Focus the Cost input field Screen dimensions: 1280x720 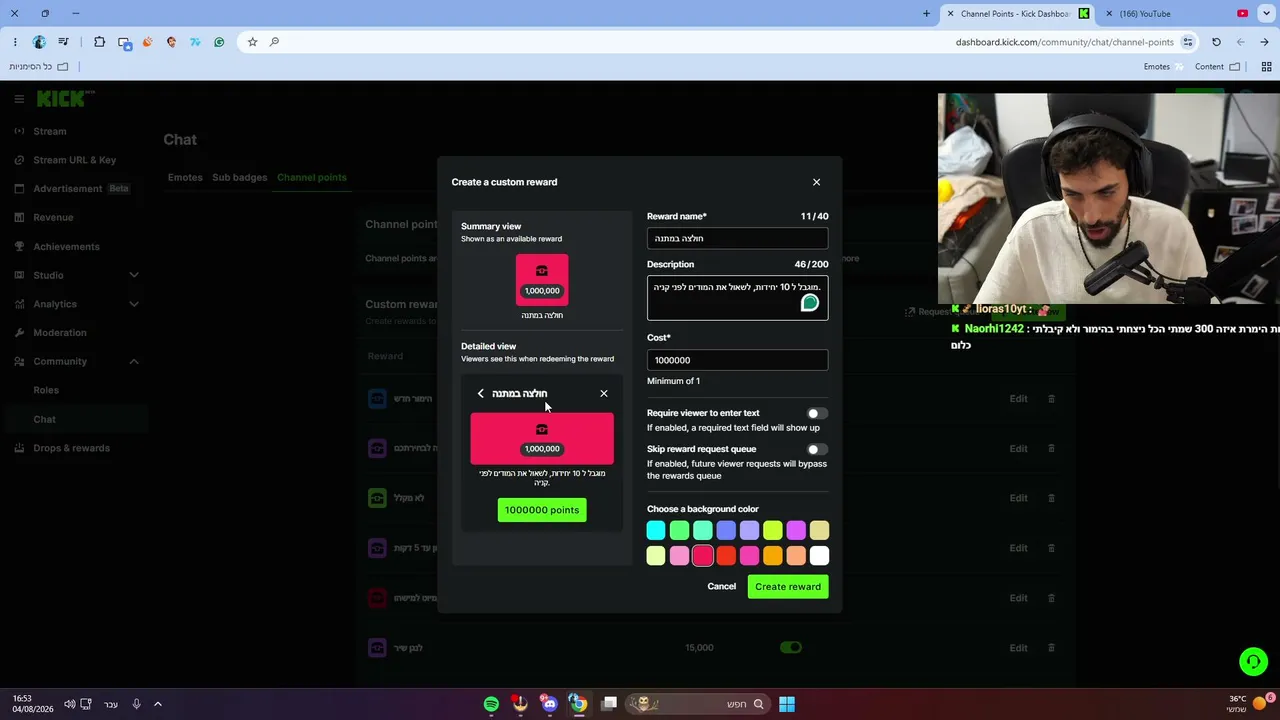pyautogui.click(x=737, y=360)
